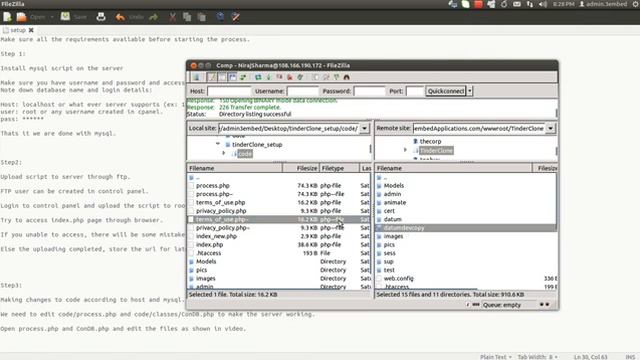The image size is (640, 360).
Task: Click the Save button in gedit toolbar
Action: coord(74,17)
